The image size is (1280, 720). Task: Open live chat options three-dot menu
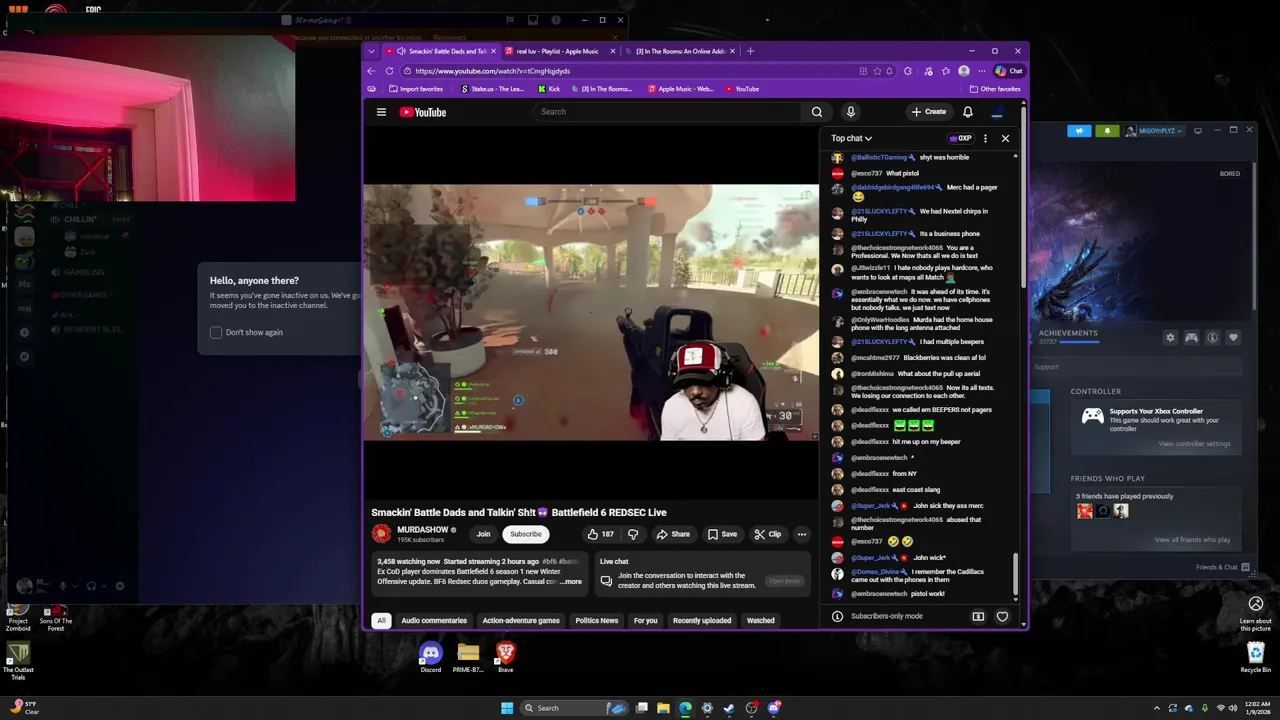coord(985,138)
